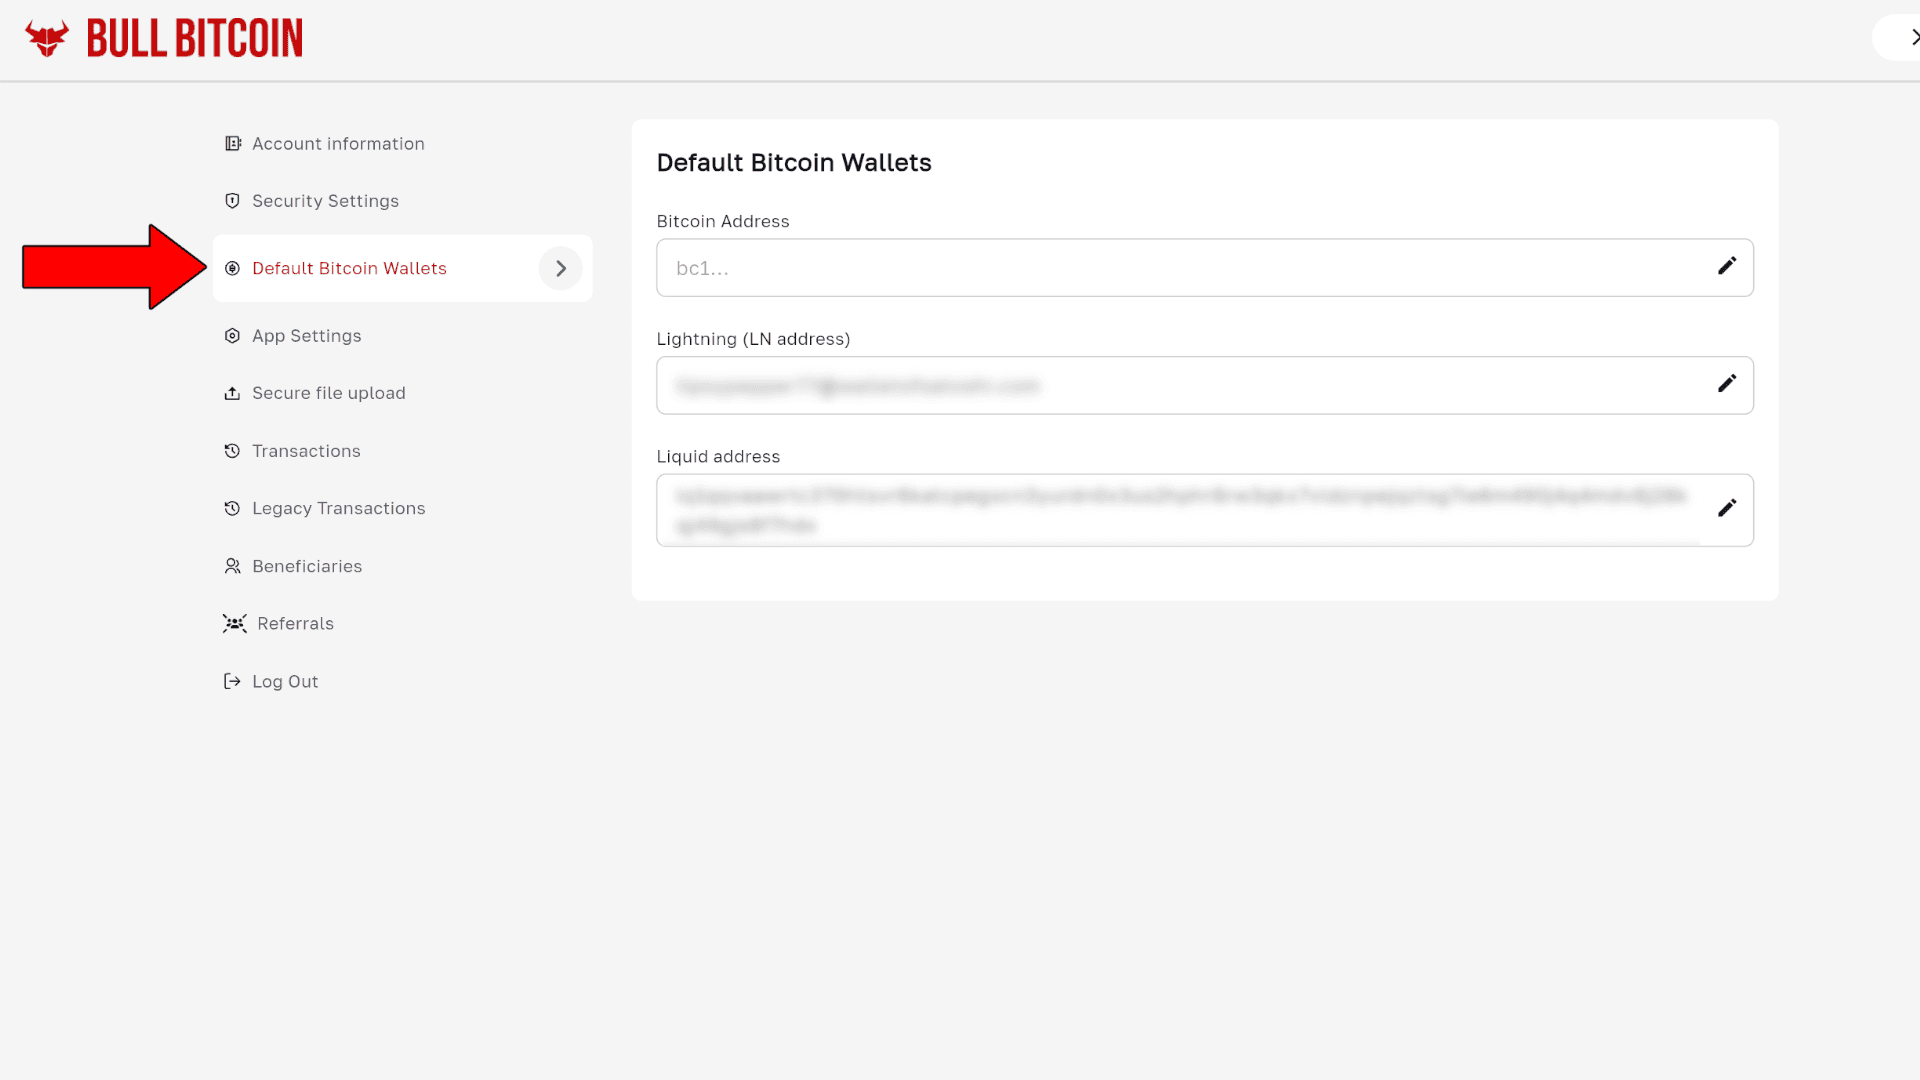
Task: Open the Beneficiaries page
Action: (307, 566)
